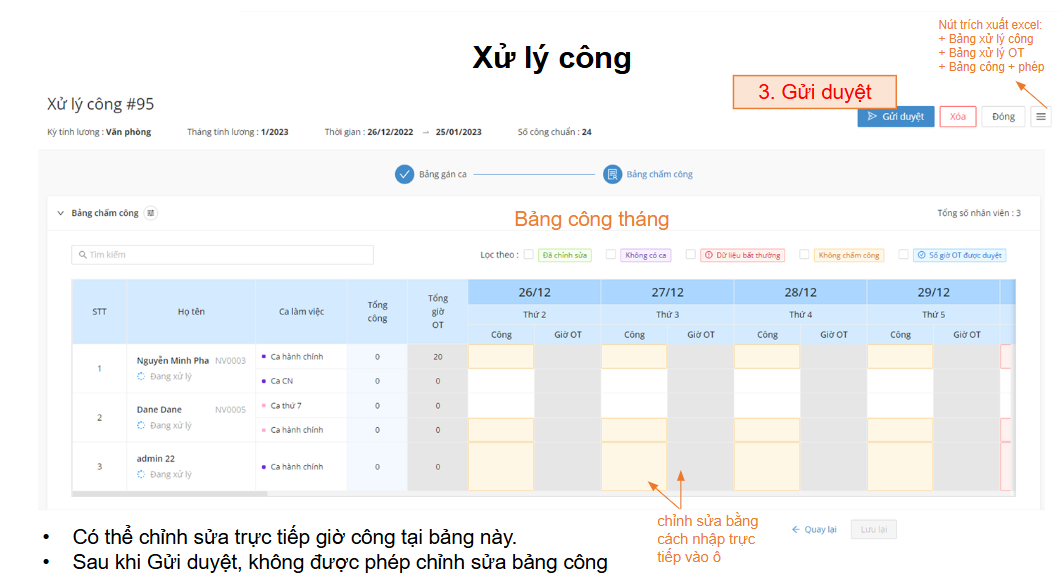This screenshot has height=583, width=1061.
Task: Click the Đang xử lý status icon for Dane Dane
Action: (141, 426)
